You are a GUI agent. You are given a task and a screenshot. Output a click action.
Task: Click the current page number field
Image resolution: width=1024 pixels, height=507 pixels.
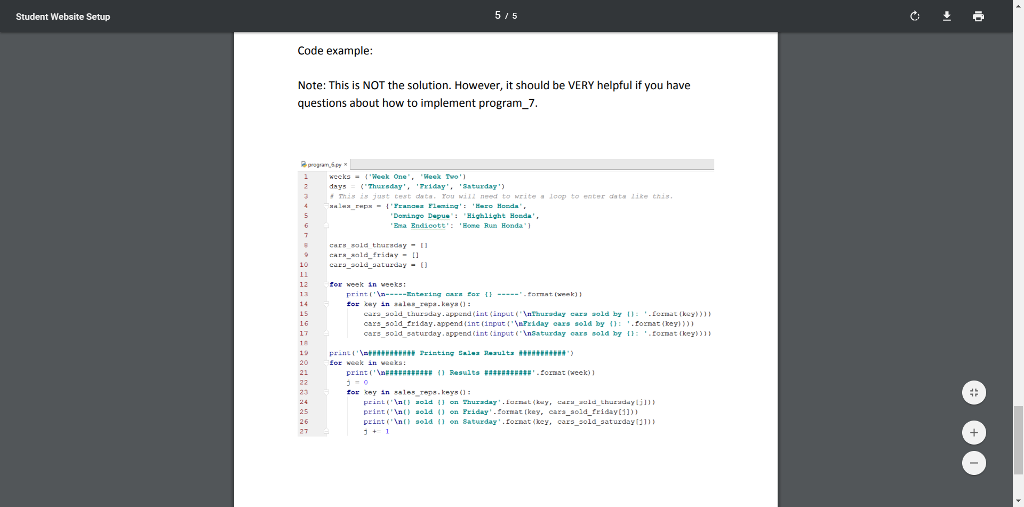tap(498, 16)
